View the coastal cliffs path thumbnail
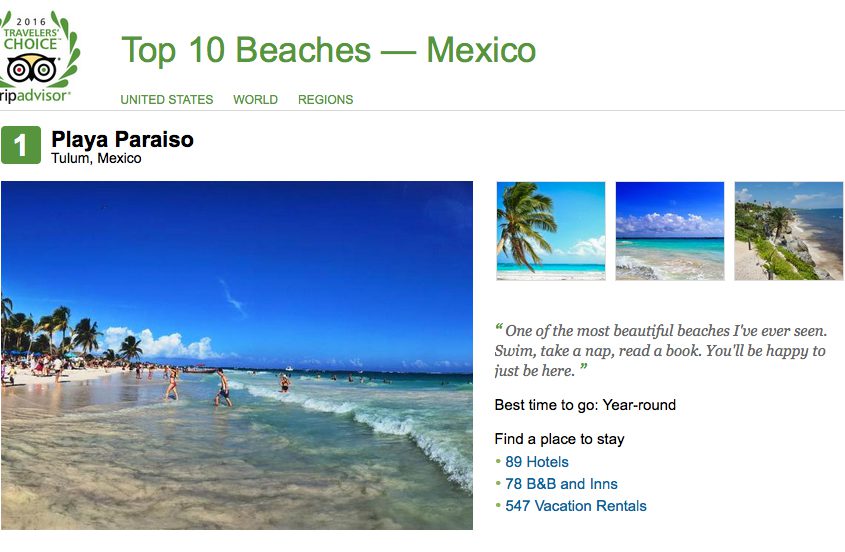This screenshot has width=845, height=552. (789, 231)
